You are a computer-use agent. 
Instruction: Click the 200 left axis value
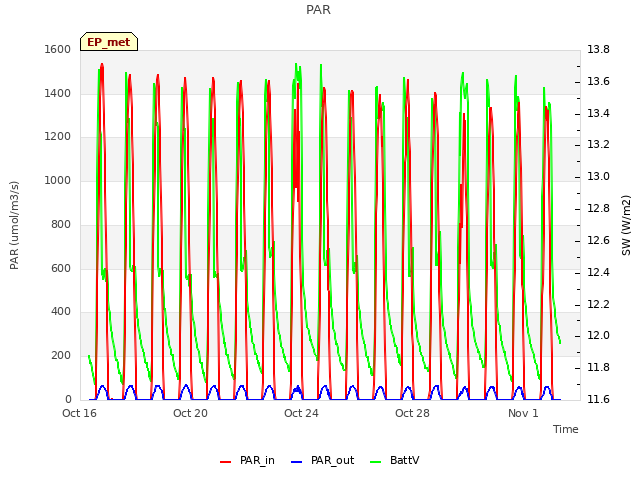point(61,356)
